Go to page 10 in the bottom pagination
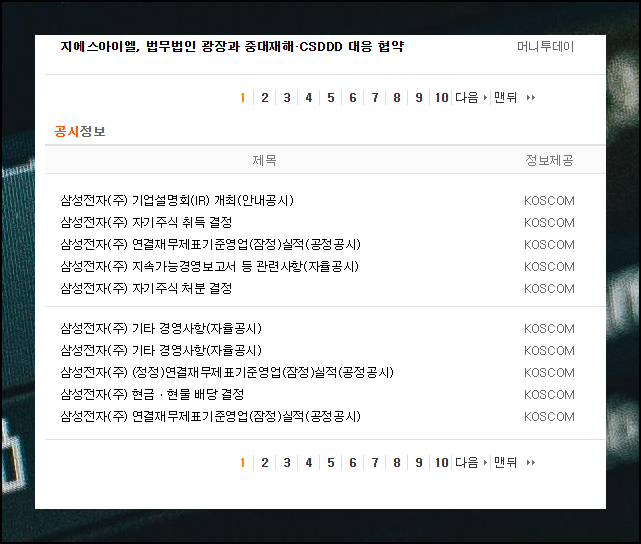Viewport: 641px width, 544px height. [442, 463]
